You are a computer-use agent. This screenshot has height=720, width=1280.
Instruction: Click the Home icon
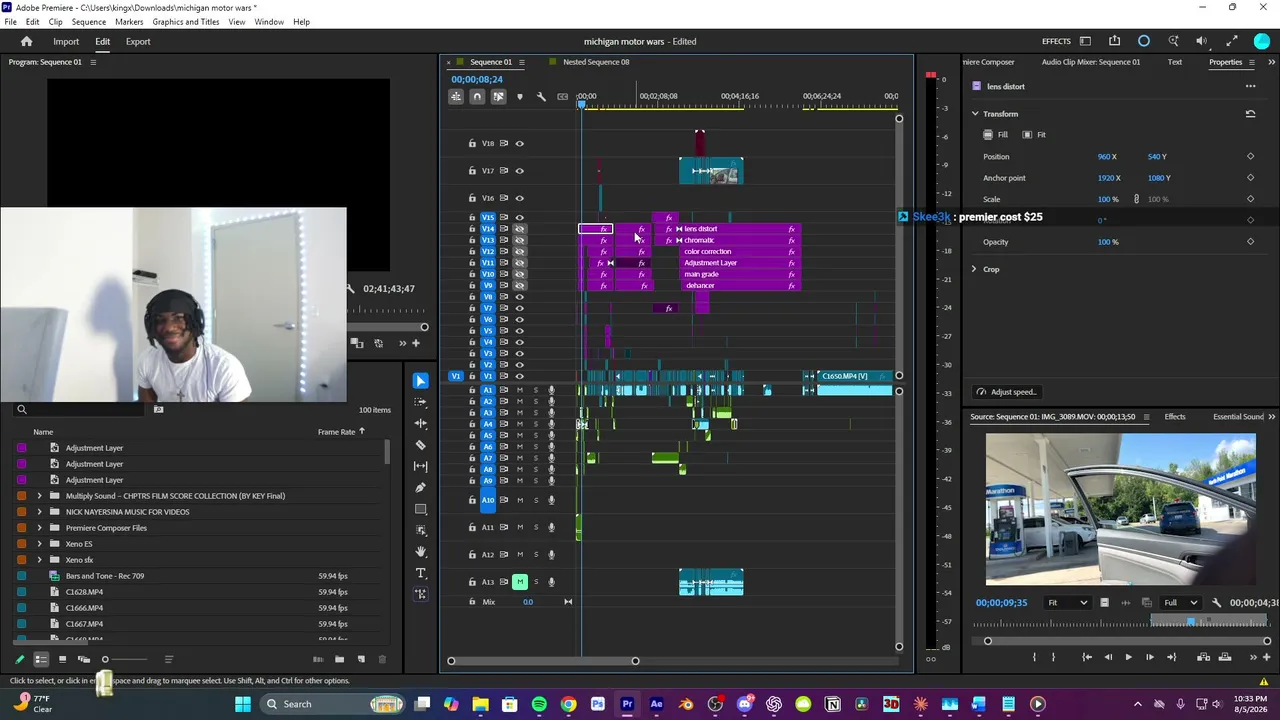pyautogui.click(x=27, y=42)
